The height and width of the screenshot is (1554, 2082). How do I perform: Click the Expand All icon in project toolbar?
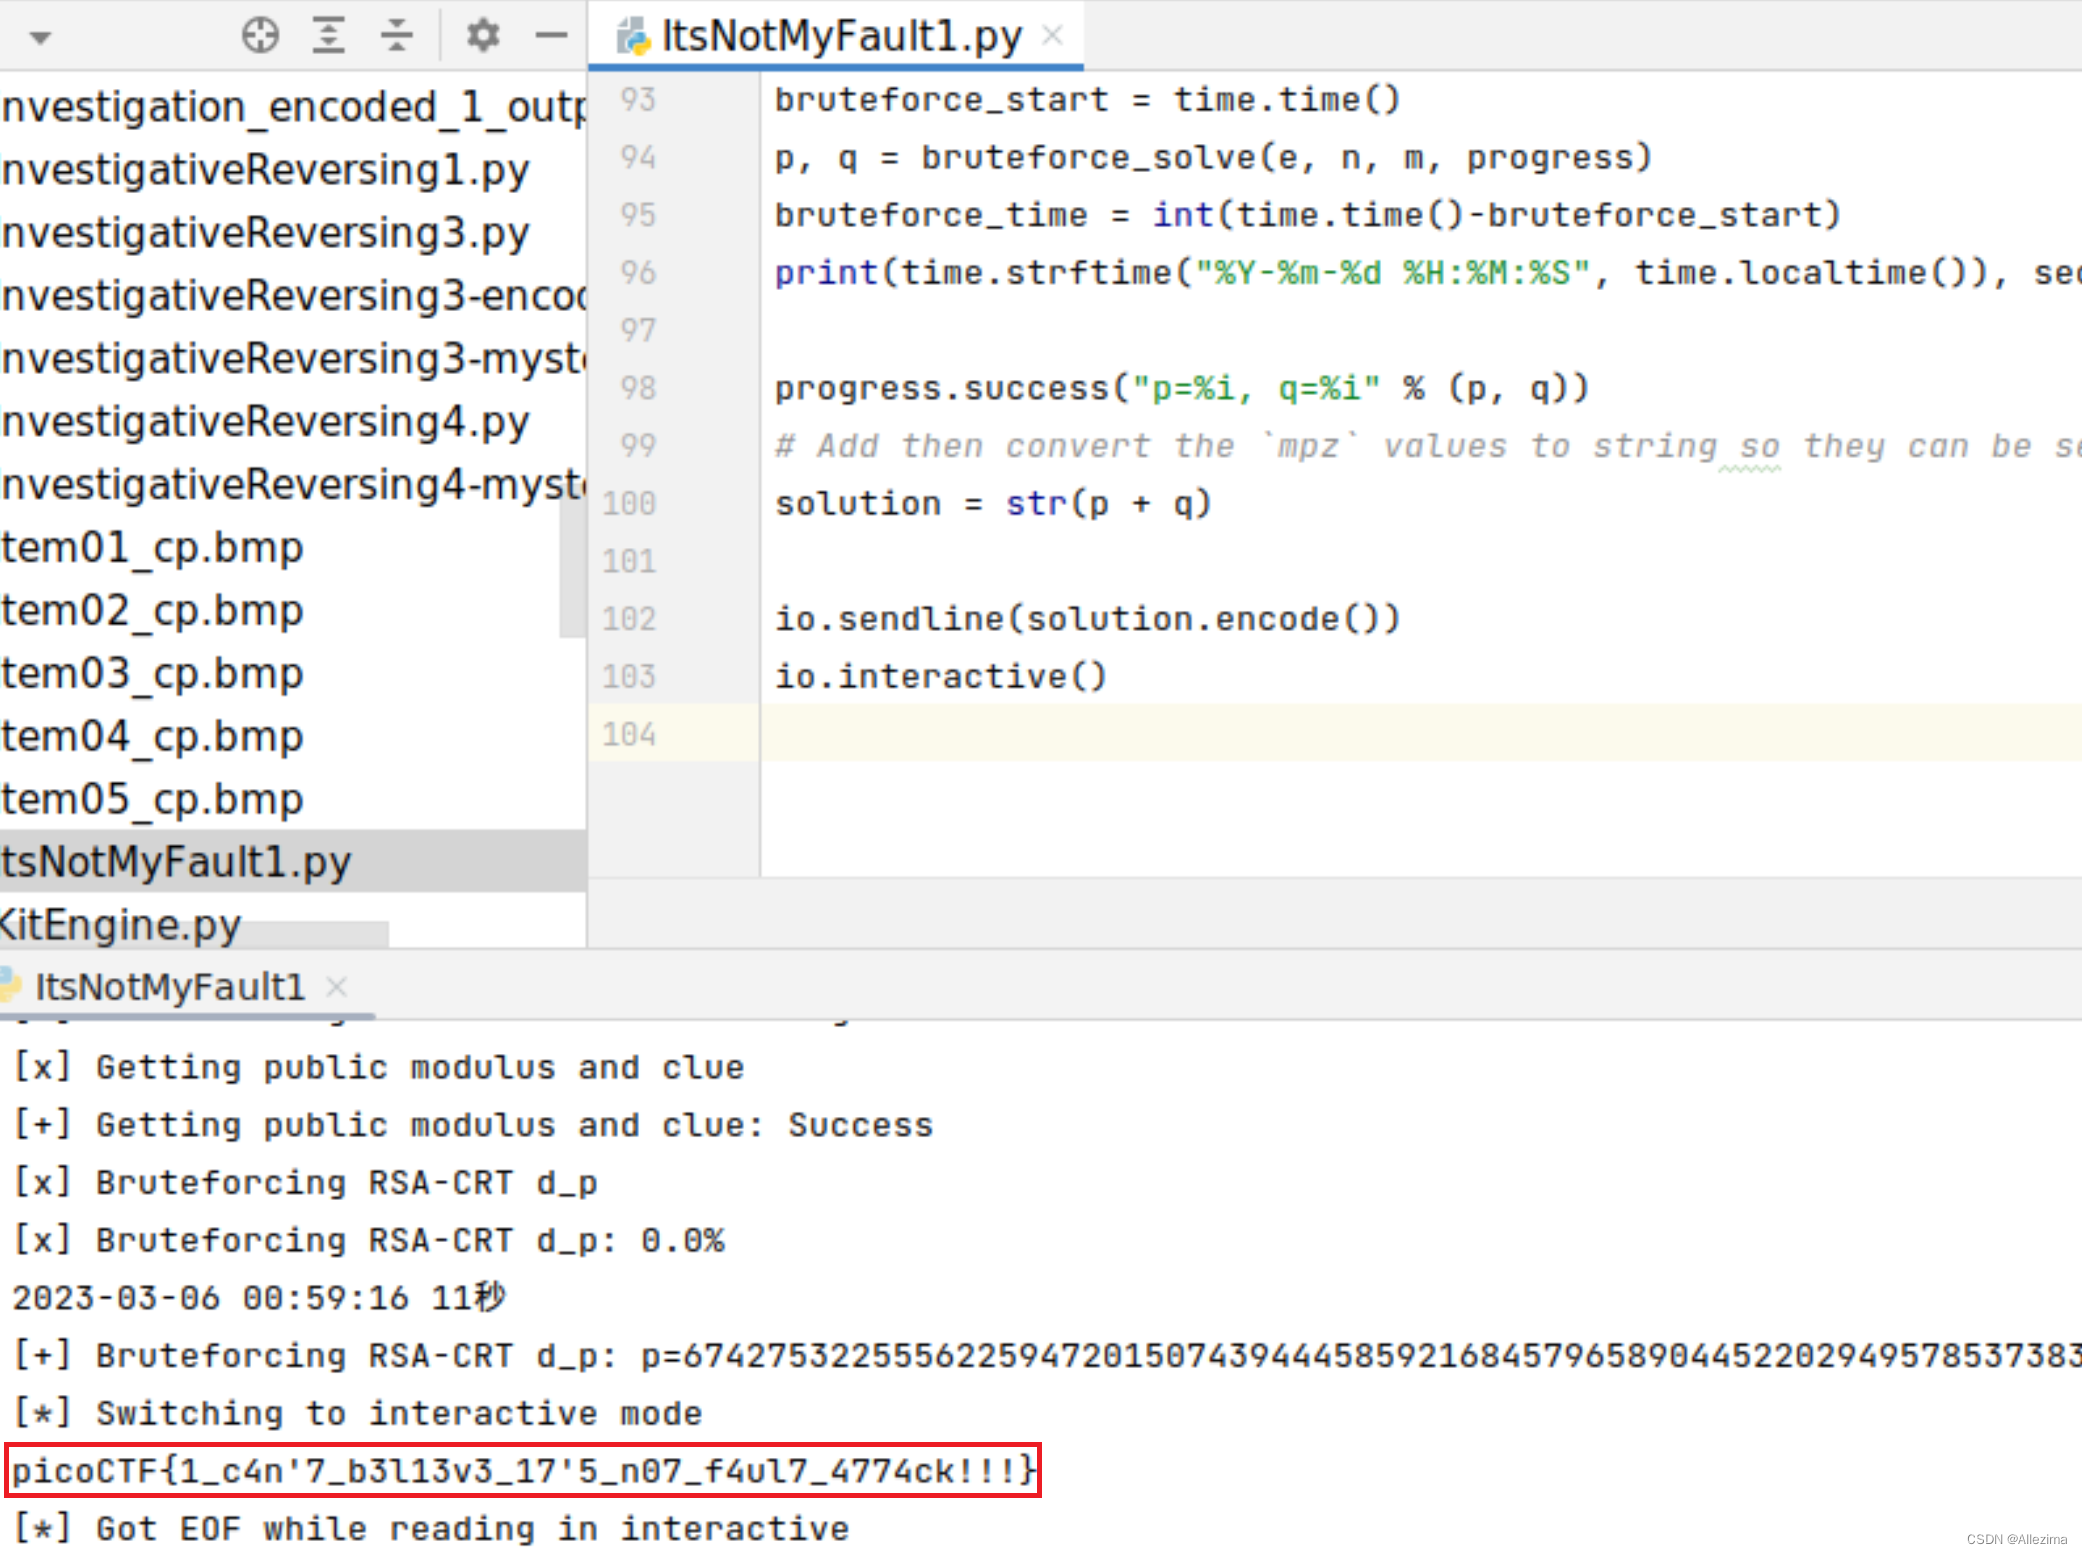pyautogui.click(x=328, y=35)
